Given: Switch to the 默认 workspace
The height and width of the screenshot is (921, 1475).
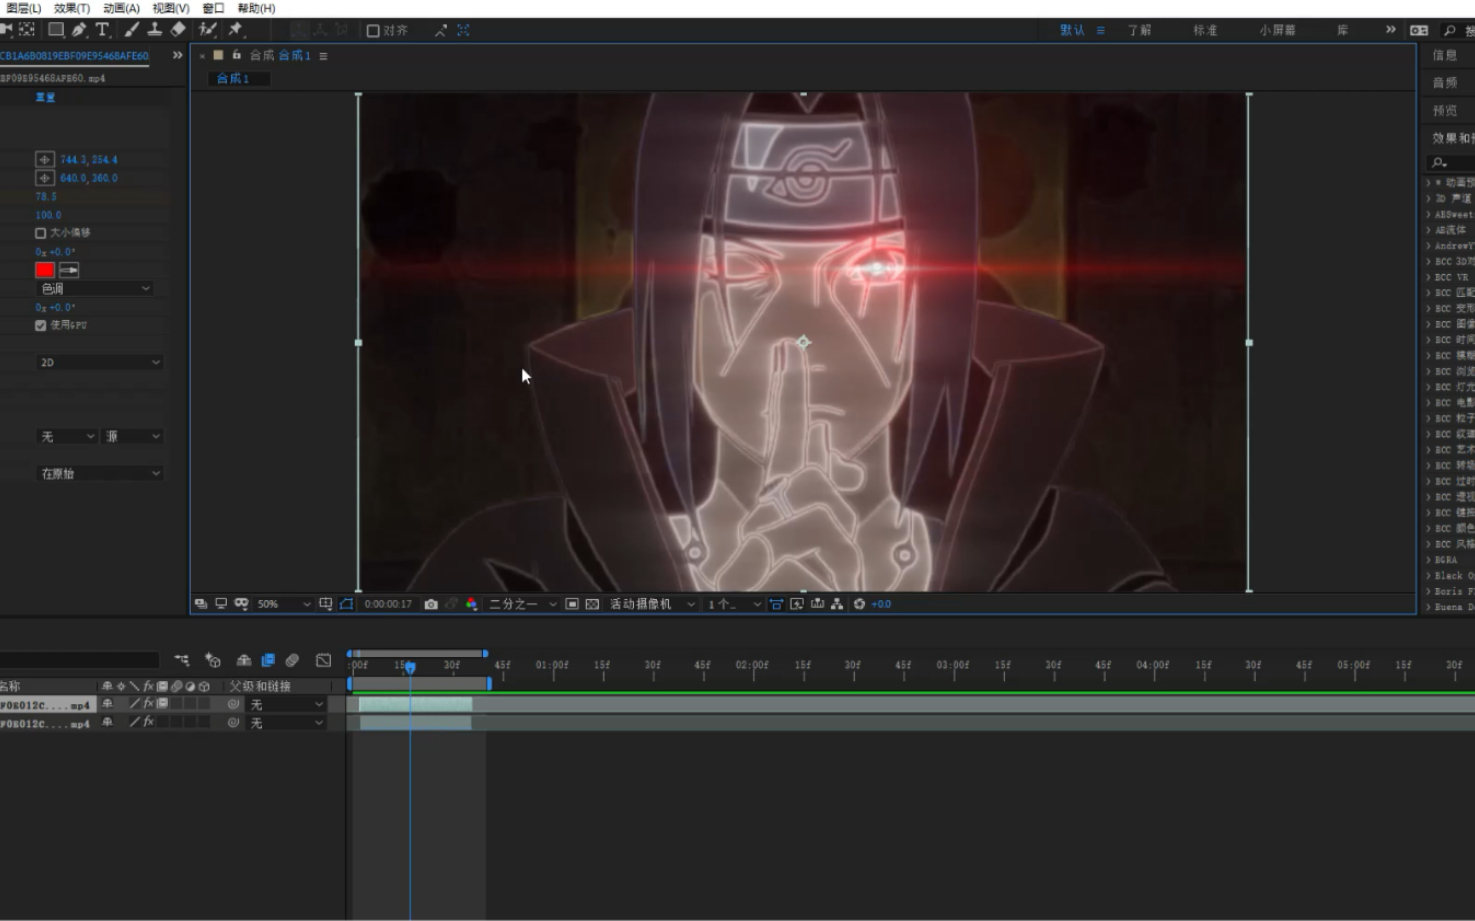Looking at the screenshot, I should point(1072,30).
